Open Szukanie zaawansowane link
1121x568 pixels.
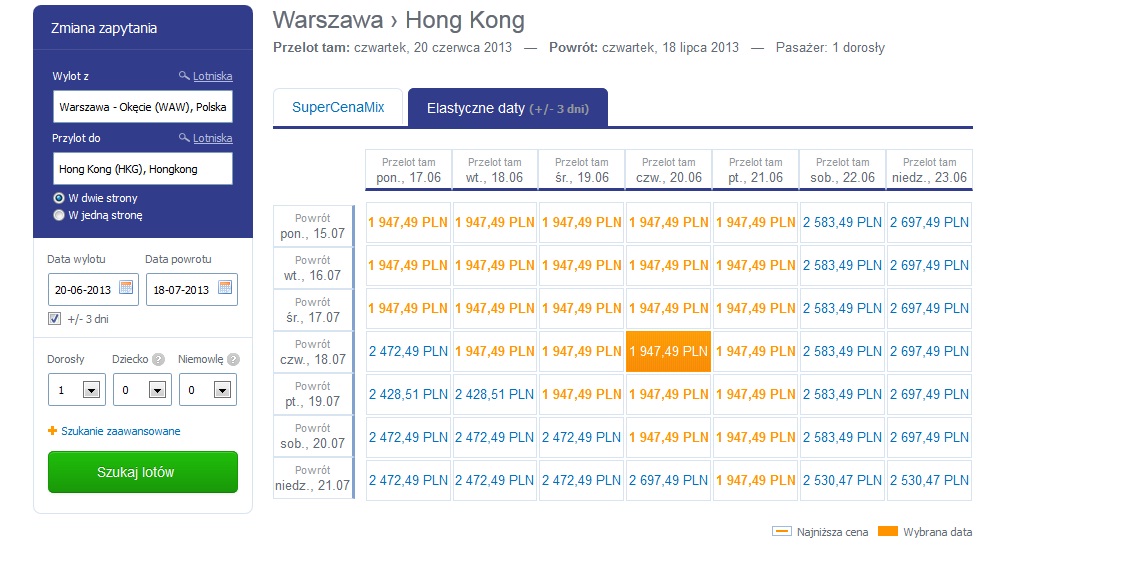120,431
